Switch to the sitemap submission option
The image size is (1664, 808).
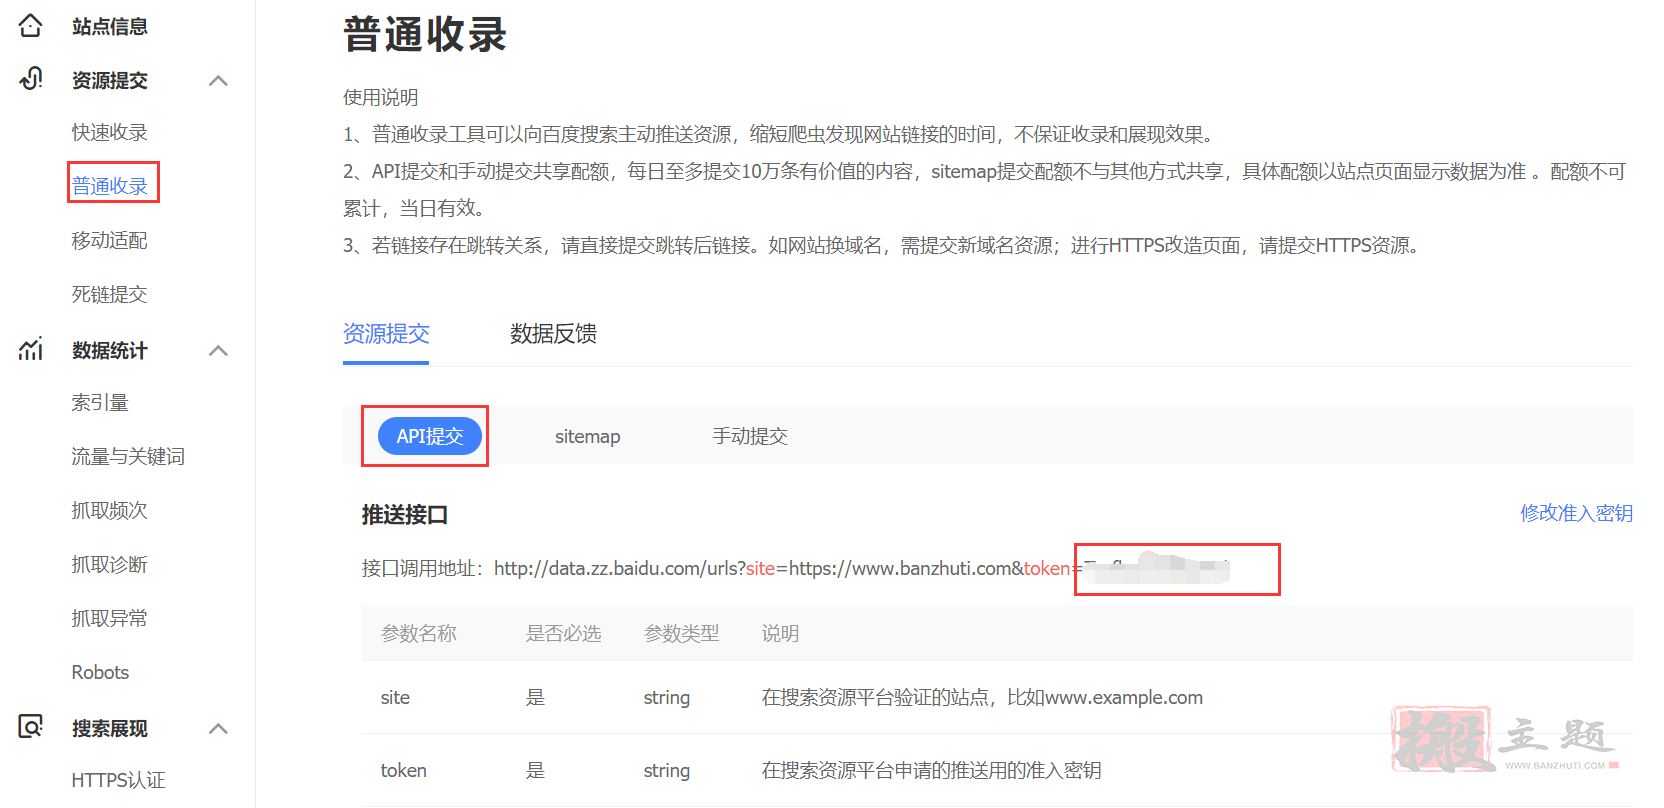pyautogui.click(x=588, y=436)
